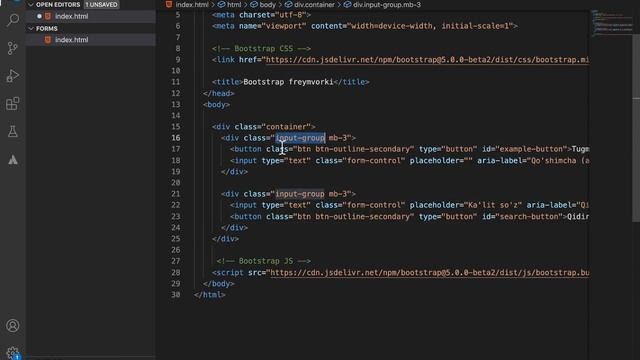Click the closing </html> tag
The image size is (640, 360).
click(x=210, y=295)
